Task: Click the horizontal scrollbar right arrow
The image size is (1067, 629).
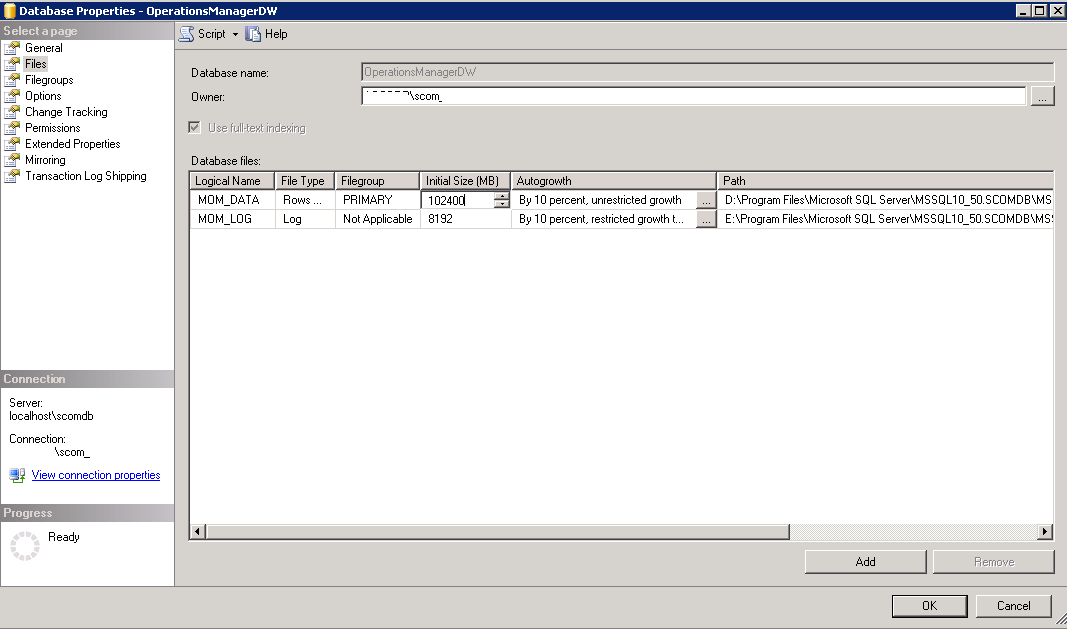Action: point(1045,531)
